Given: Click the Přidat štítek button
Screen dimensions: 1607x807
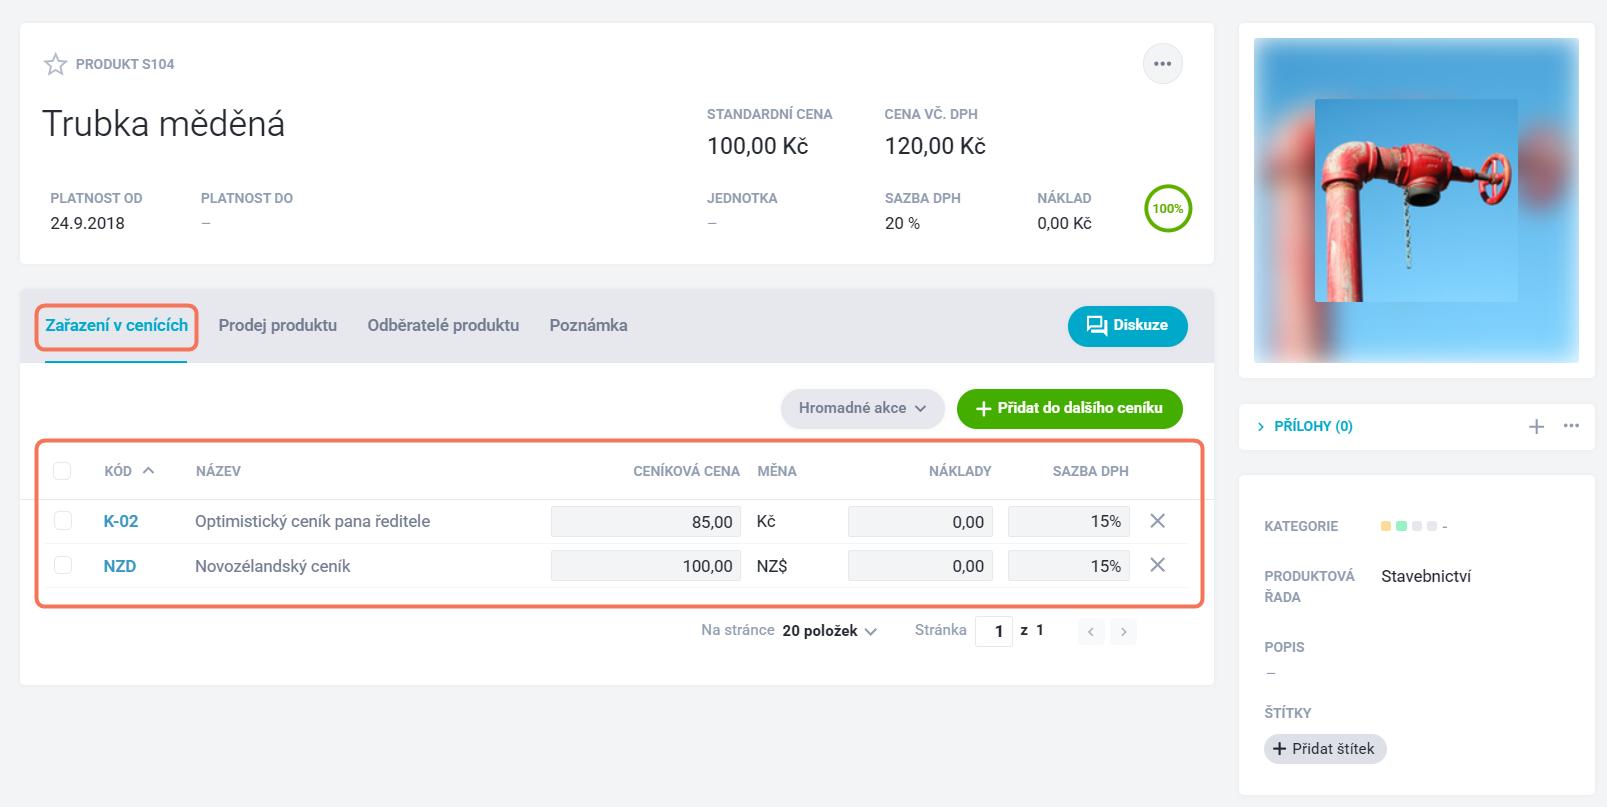Looking at the screenshot, I should [x=1325, y=749].
